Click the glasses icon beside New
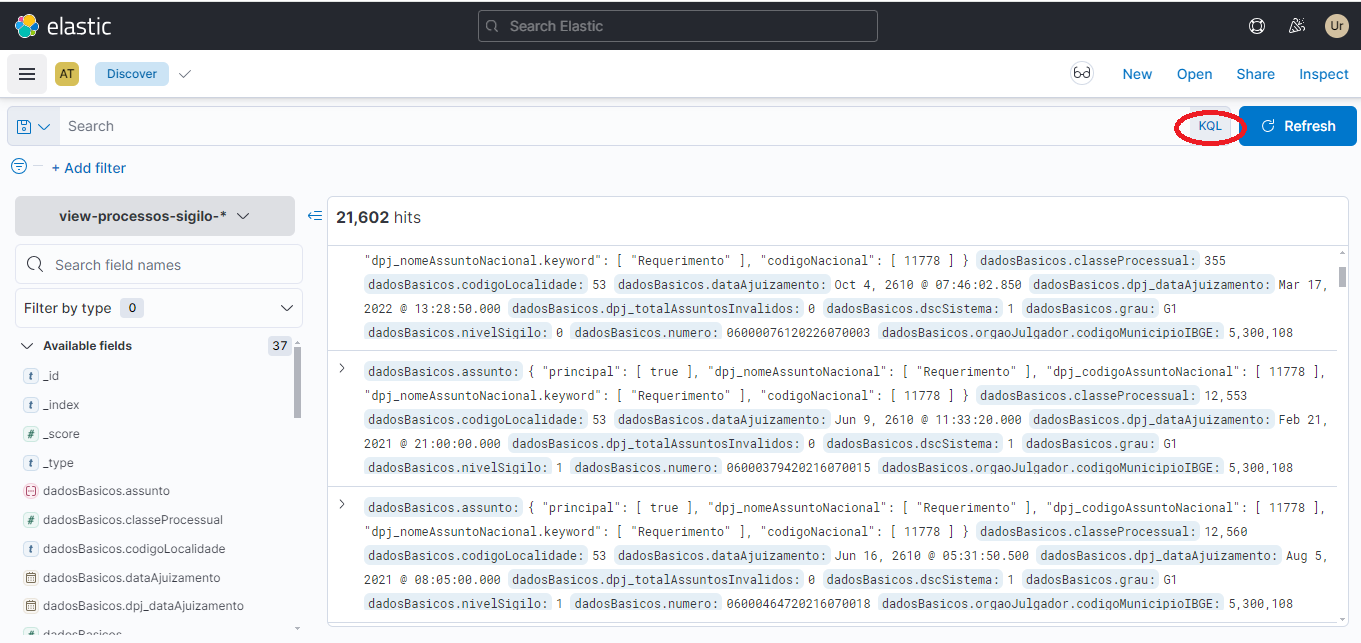Image resolution: width=1361 pixels, height=643 pixels. coord(1081,74)
